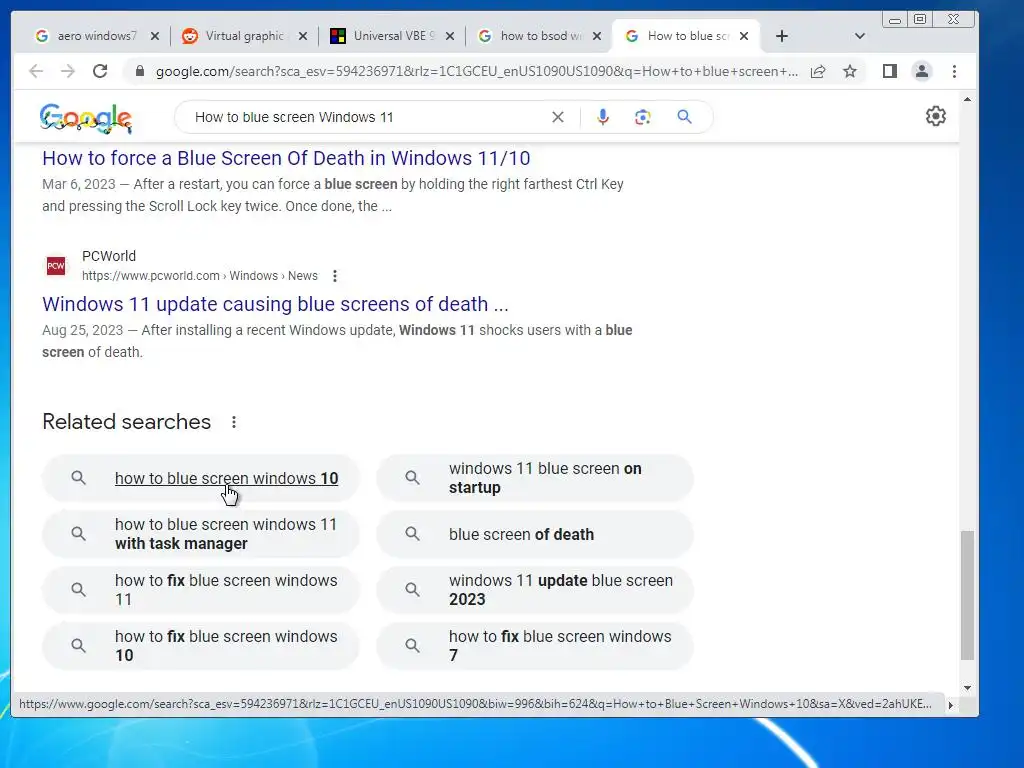Open 'How to force a Blue Screen Of Death' result
Screen dimensions: 1024x768
(x=286, y=158)
